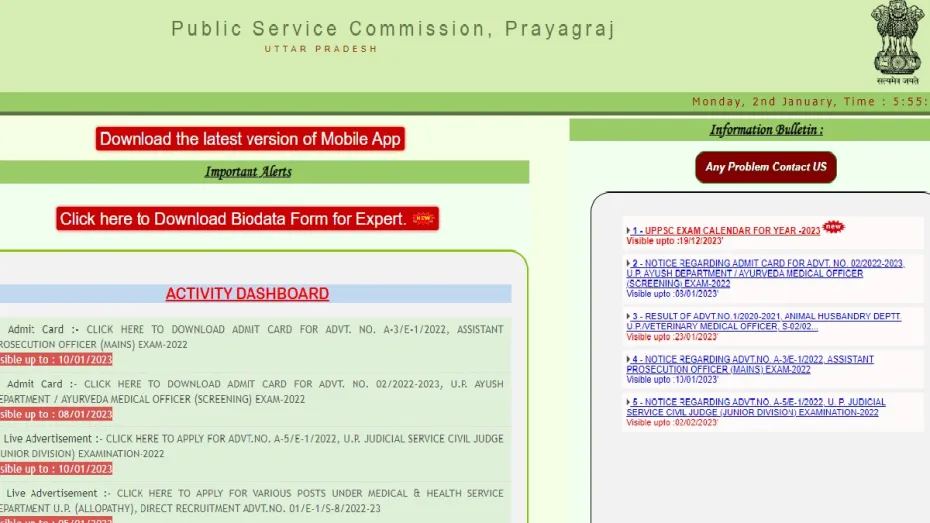Click the new badge beside Biodata Form

tap(423, 218)
